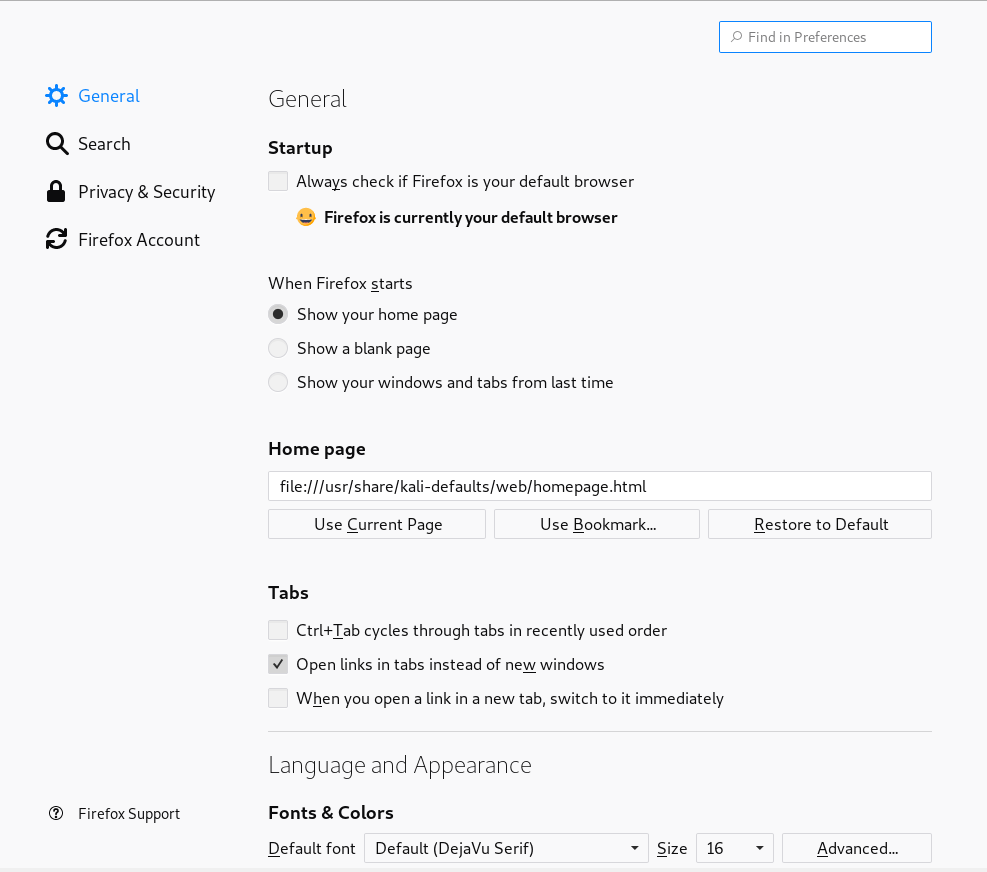Screen dimensions: 987x872
Task: Click the magnifier icon in Find in Preferences
Action: click(x=736, y=37)
